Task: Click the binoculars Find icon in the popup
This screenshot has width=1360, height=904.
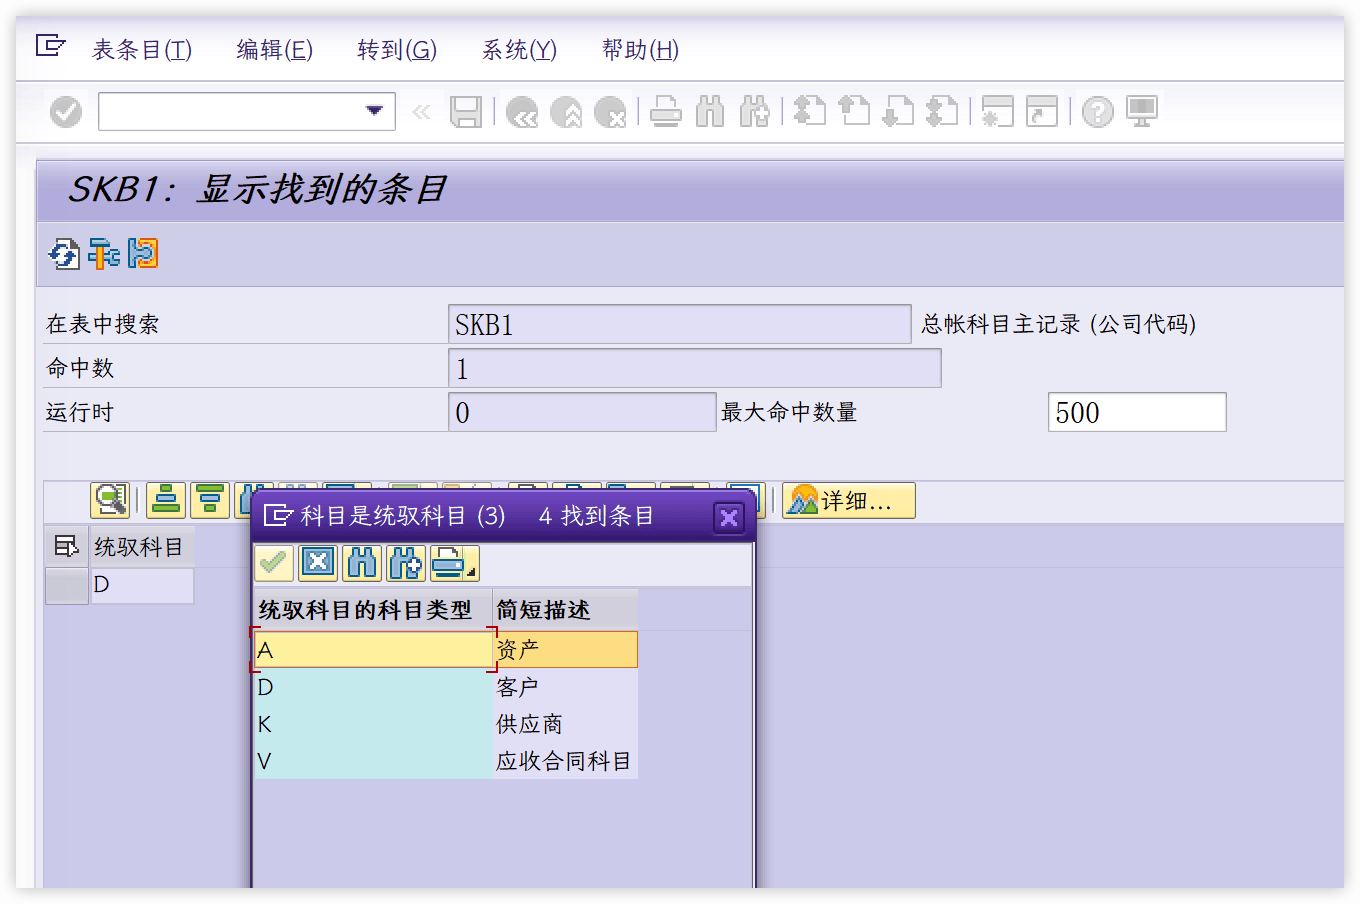Action: (x=361, y=563)
